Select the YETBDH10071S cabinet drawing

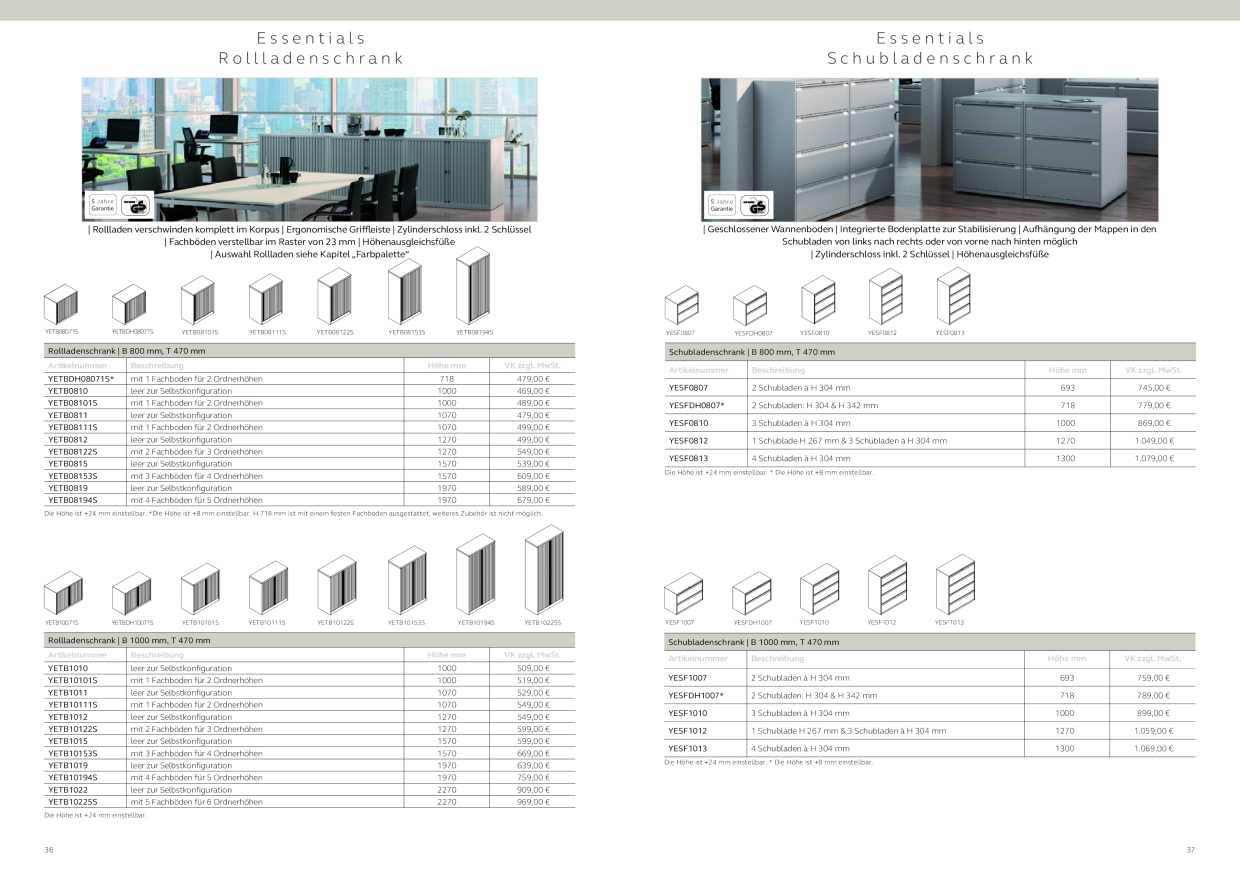click(131, 593)
